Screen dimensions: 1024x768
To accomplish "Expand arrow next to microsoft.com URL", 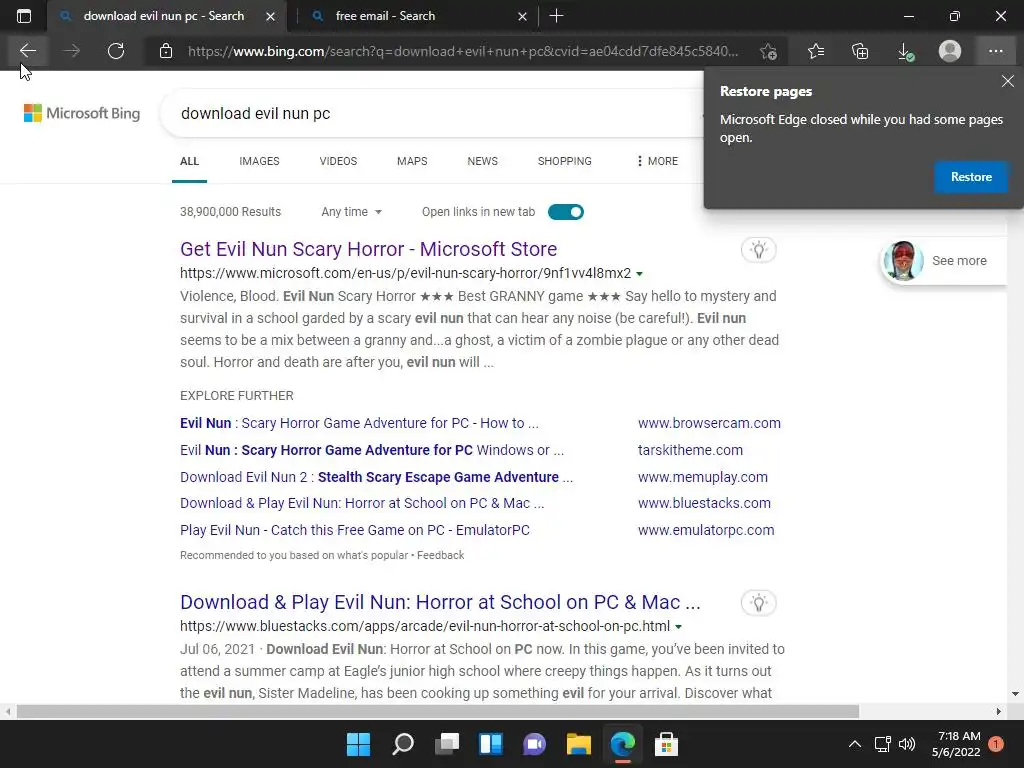I will [x=639, y=274].
